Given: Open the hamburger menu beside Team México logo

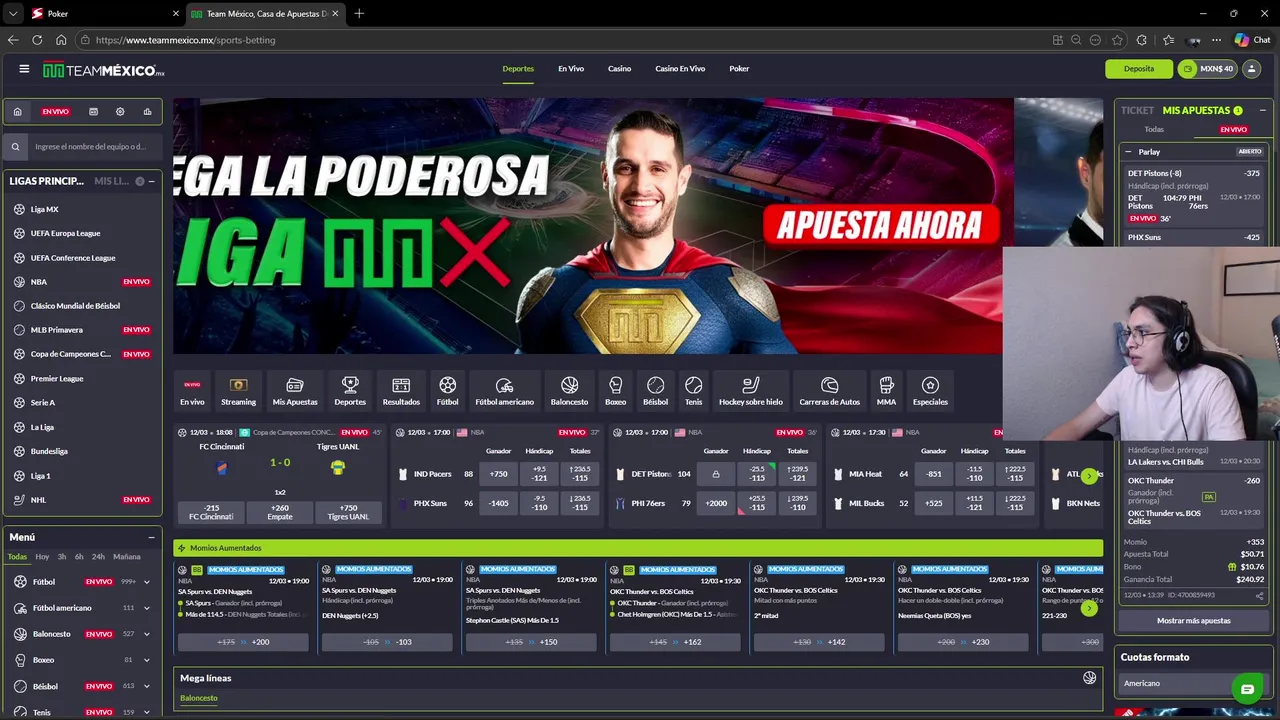Looking at the screenshot, I should coord(24,69).
